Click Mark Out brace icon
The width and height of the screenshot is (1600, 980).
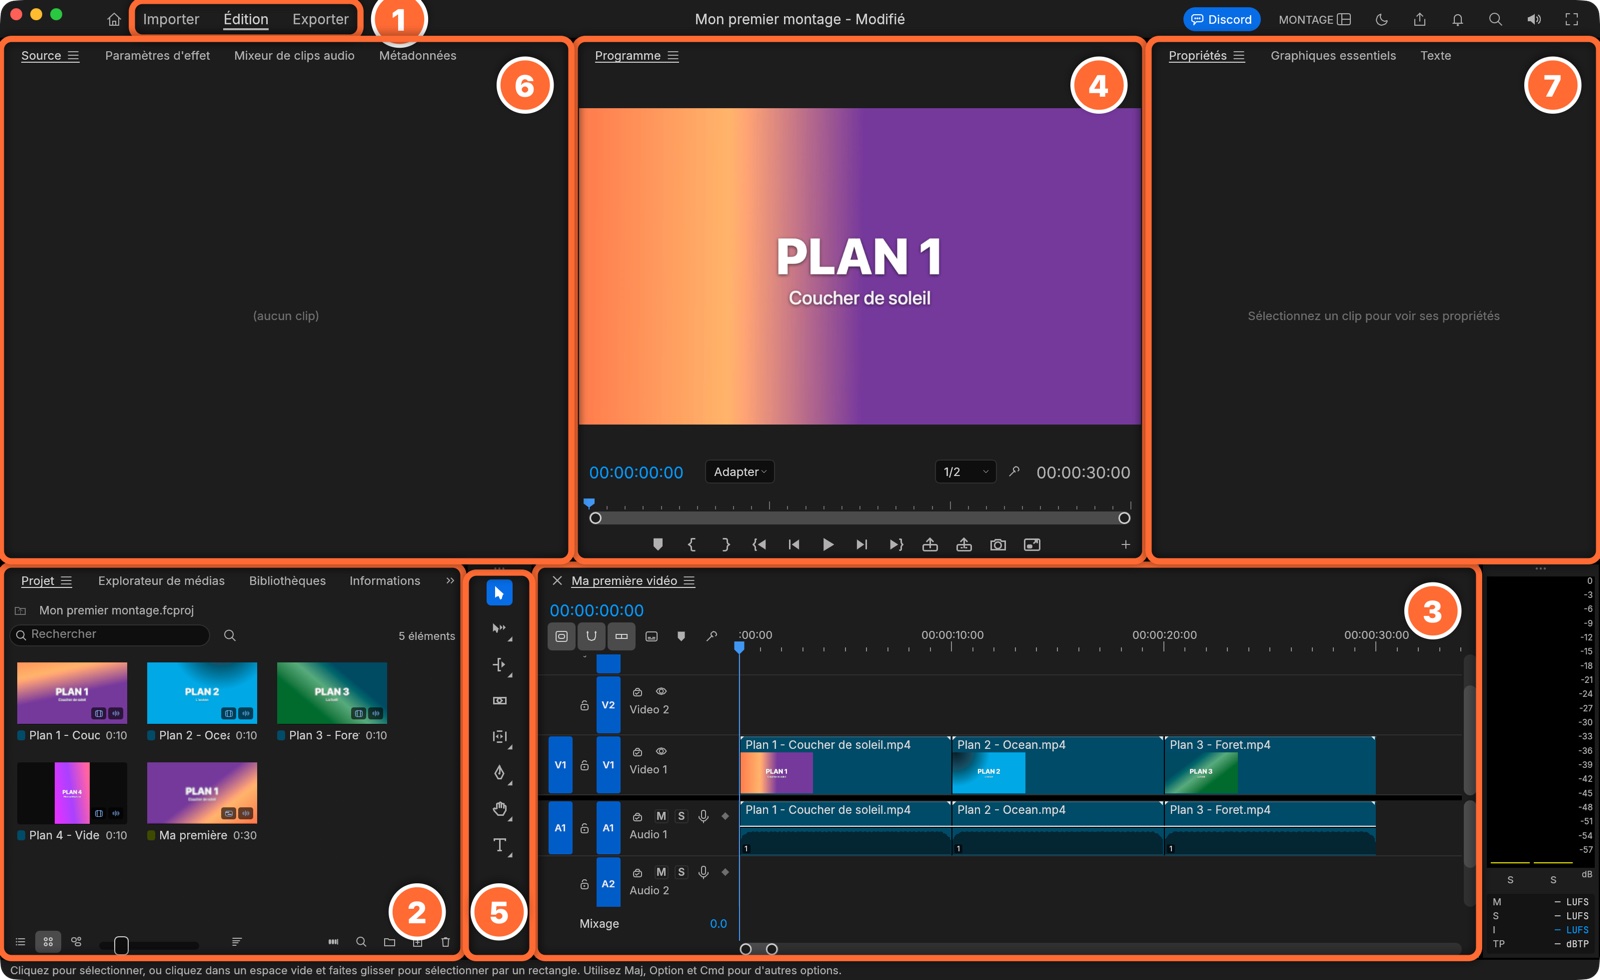click(x=726, y=545)
